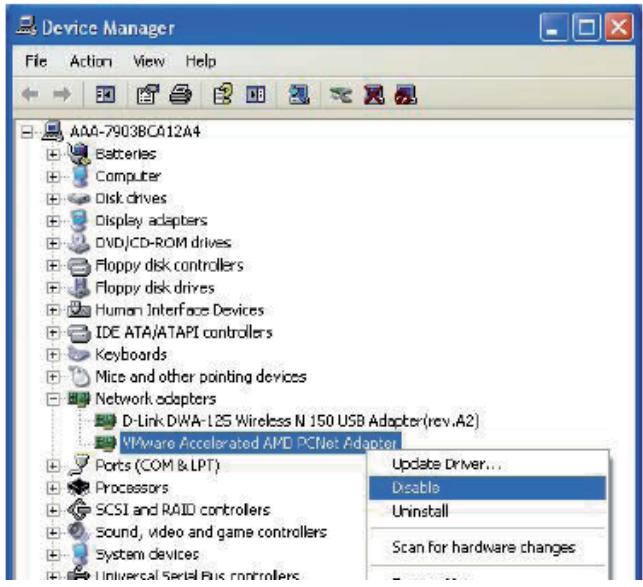643x587 pixels.
Task: Click the Back arrow toolbar icon
Action: 30,95
